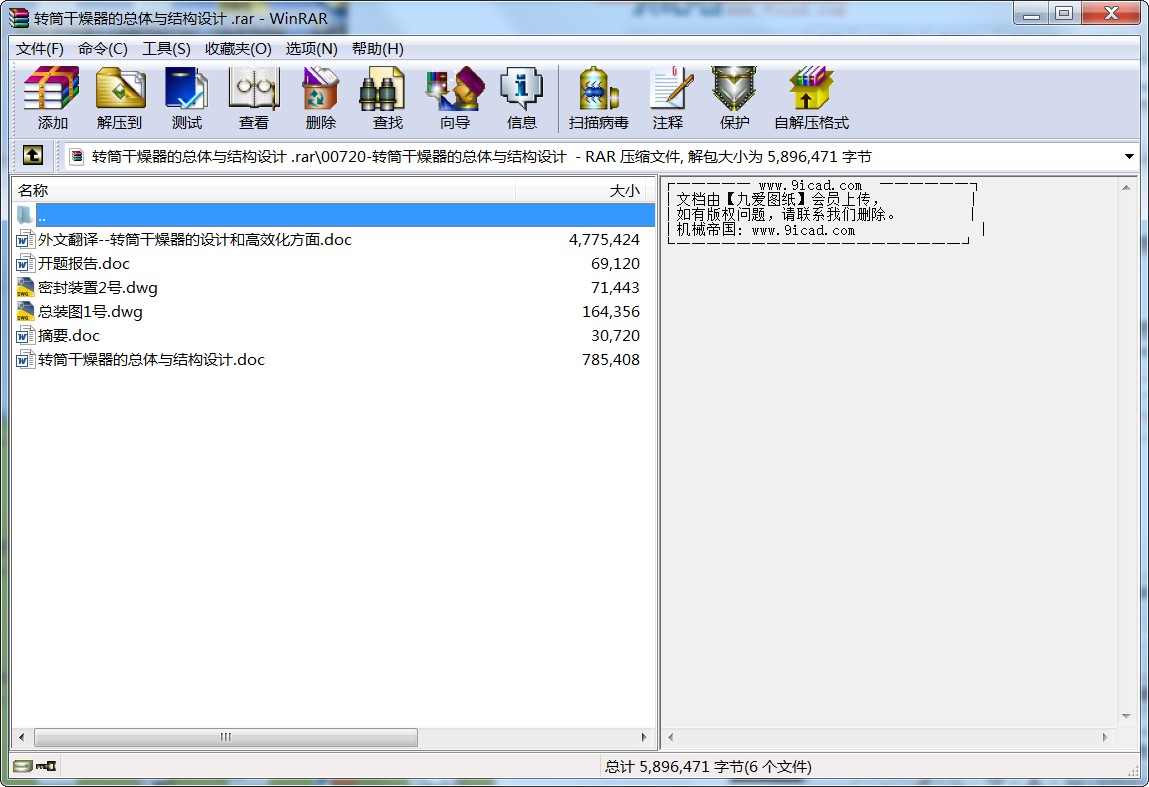Image resolution: width=1149 pixels, height=787 pixels.
Task: Click the 添加 (Add) toolbar icon
Action: coord(51,89)
